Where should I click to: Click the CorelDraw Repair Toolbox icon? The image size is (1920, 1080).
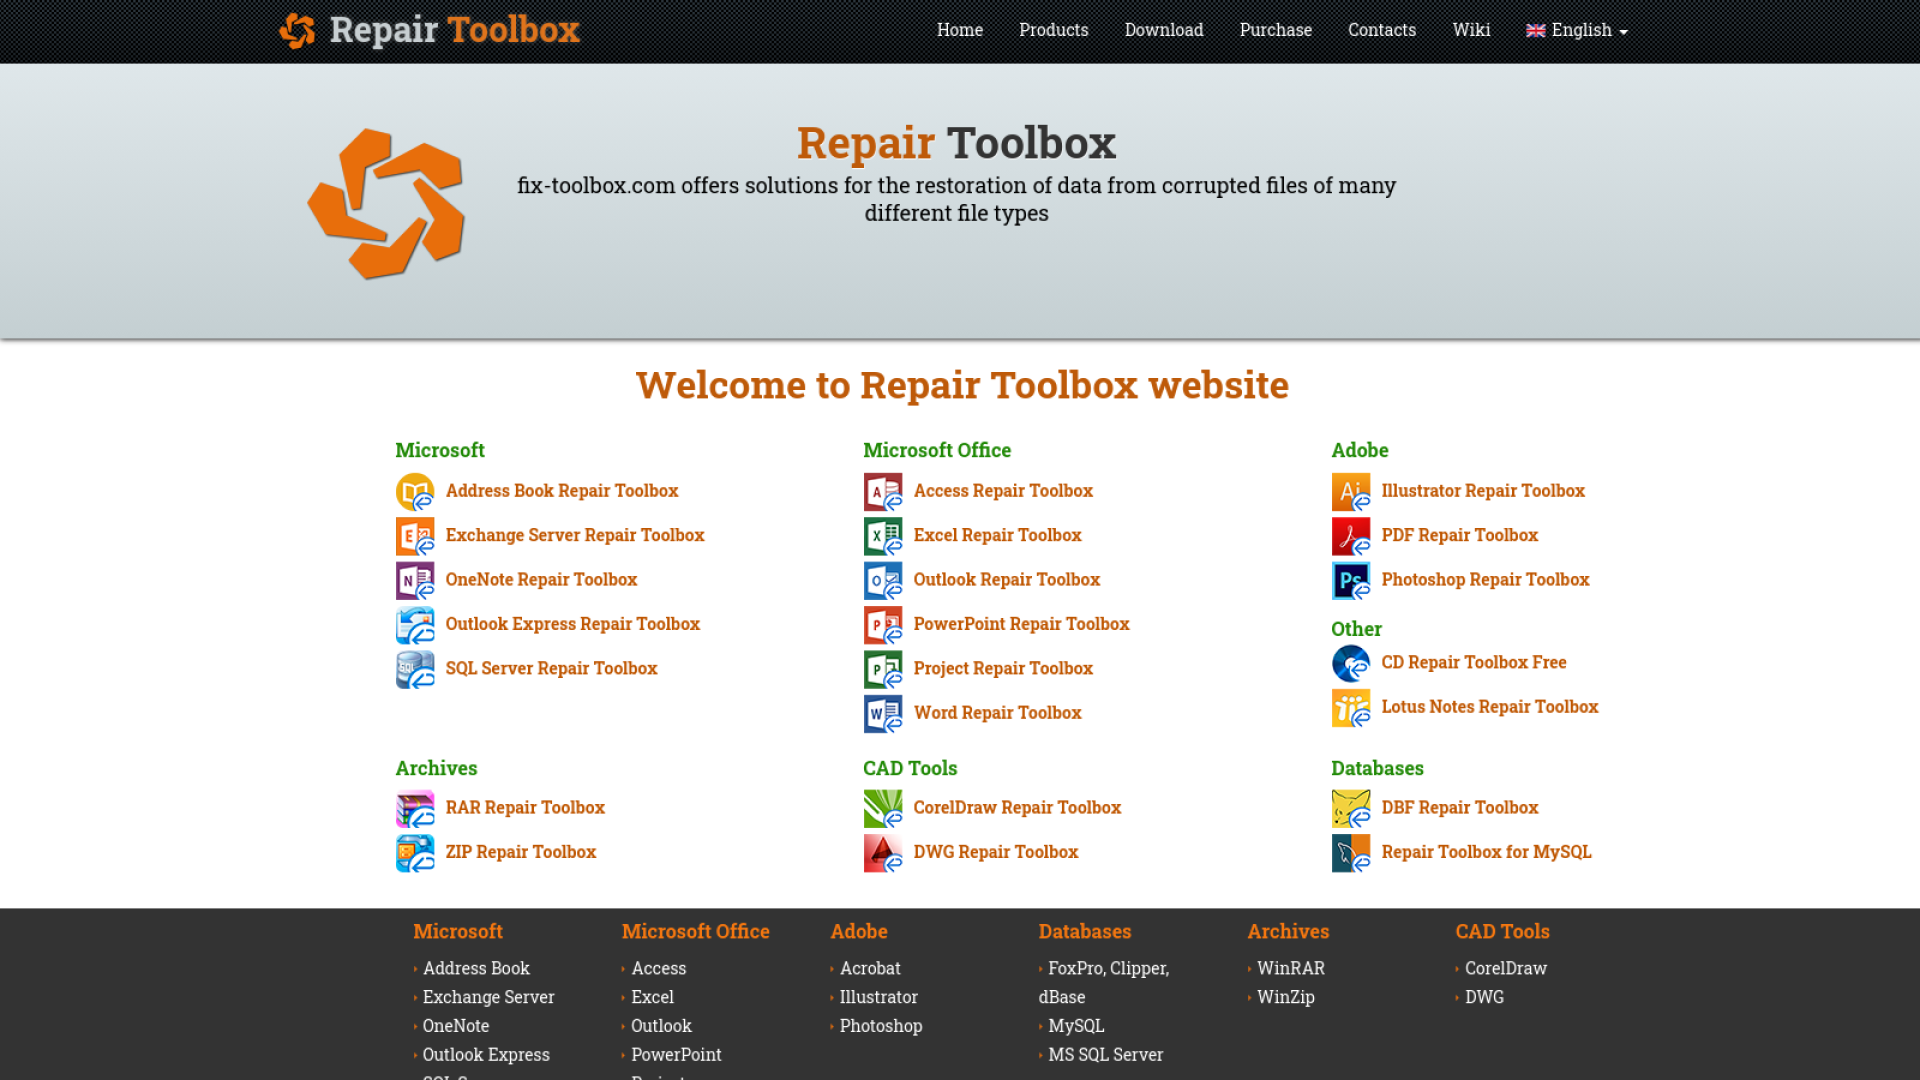pyautogui.click(x=882, y=808)
